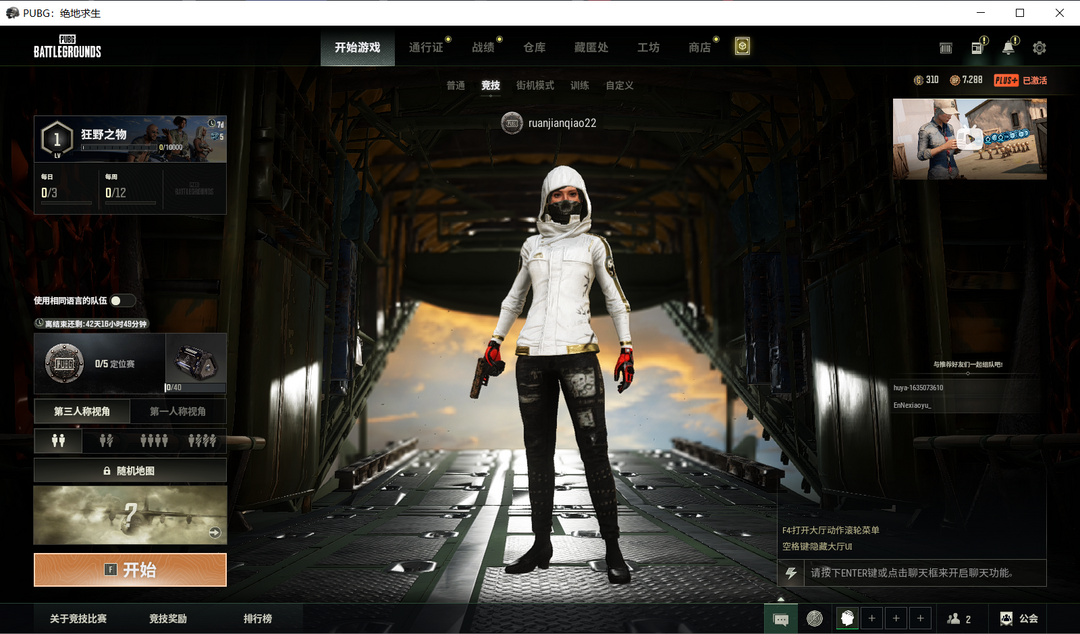
Task: Click the first empty teammate plus slot
Action: (871, 619)
